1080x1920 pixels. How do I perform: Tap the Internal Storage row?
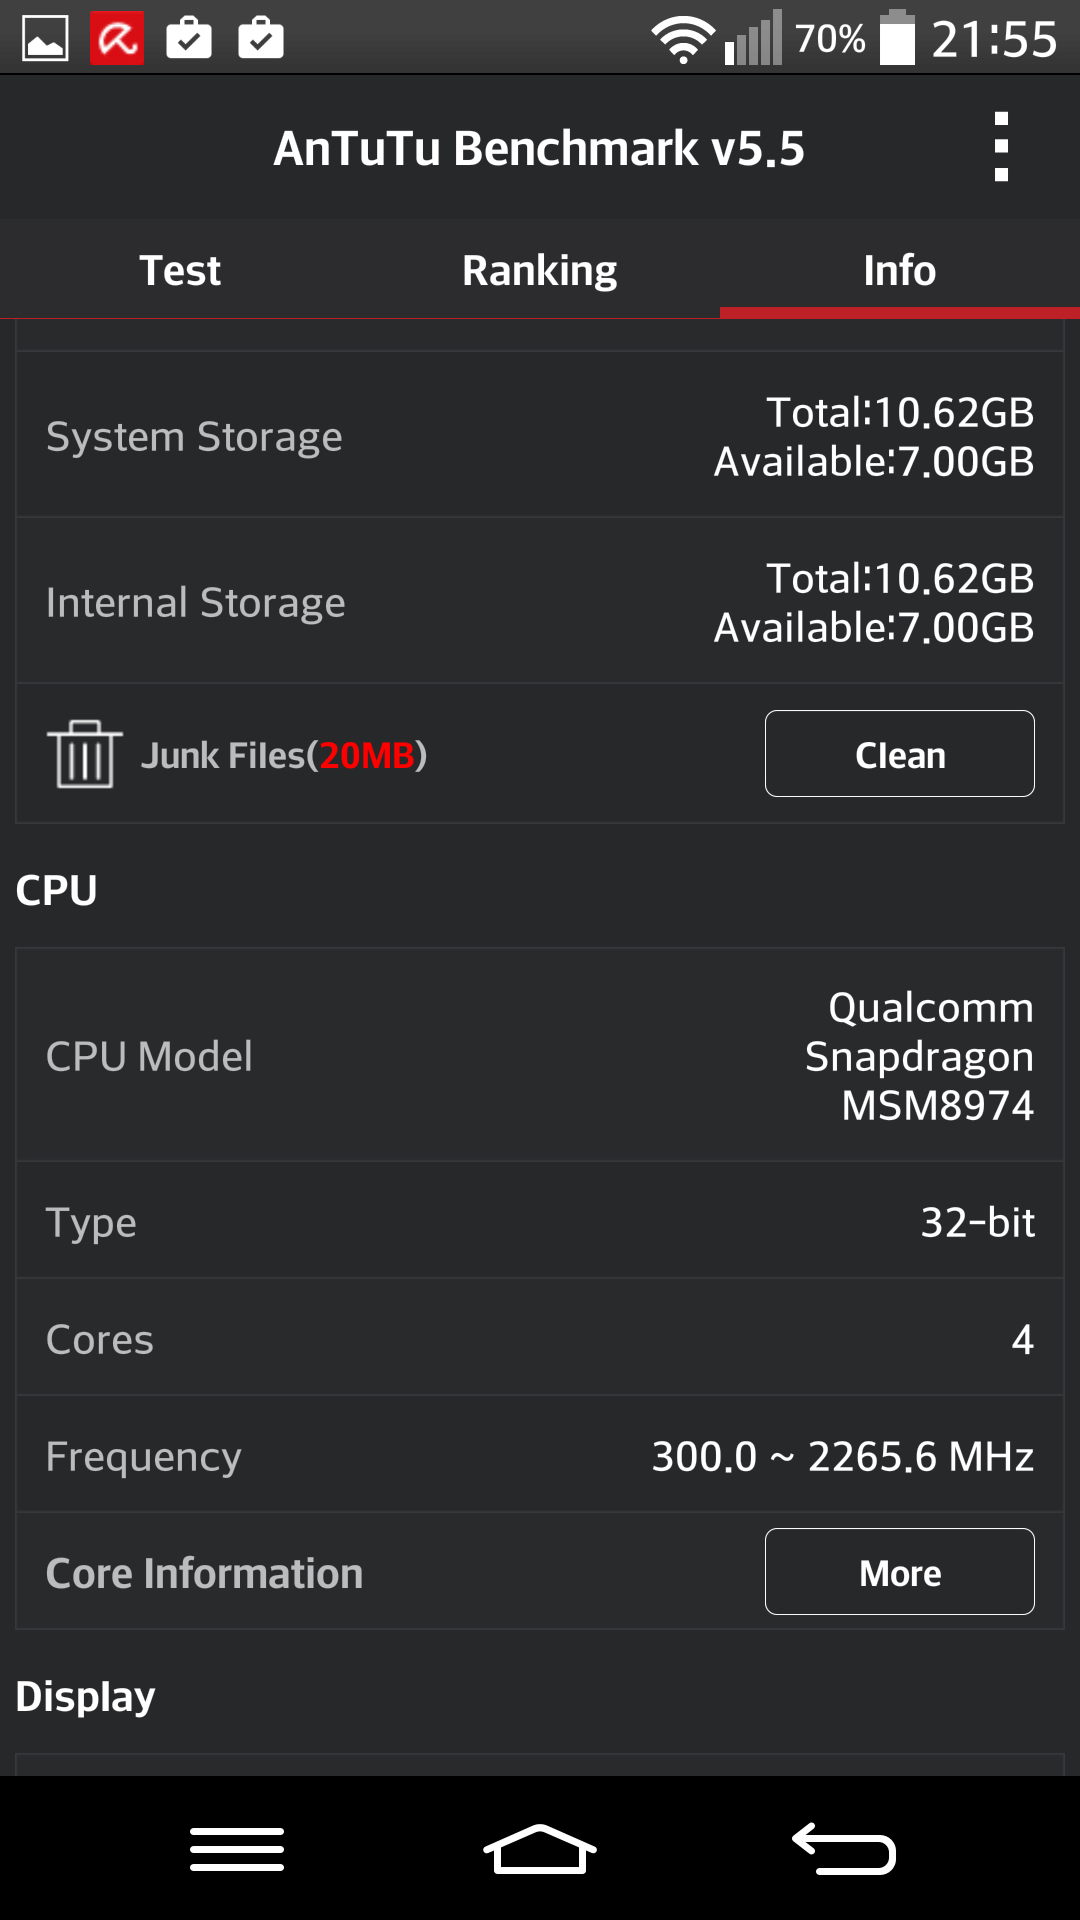click(540, 602)
